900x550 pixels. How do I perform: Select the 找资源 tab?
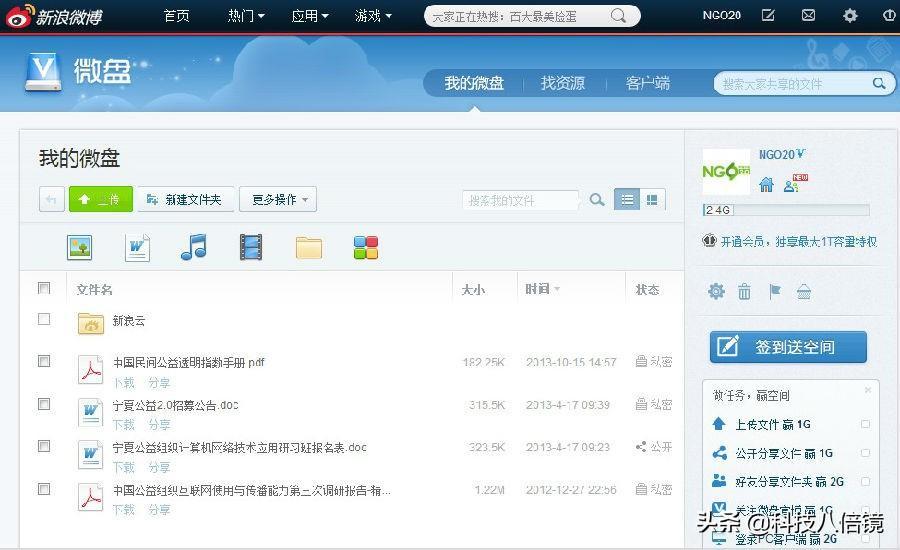(562, 83)
